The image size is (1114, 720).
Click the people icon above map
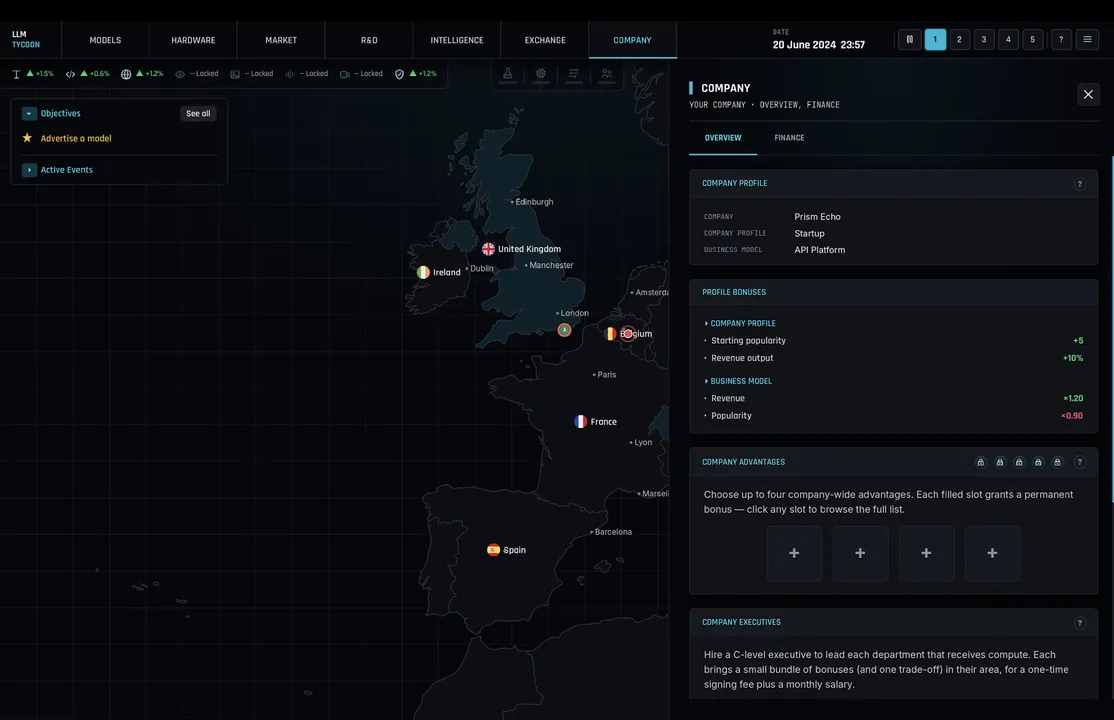coord(607,74)
